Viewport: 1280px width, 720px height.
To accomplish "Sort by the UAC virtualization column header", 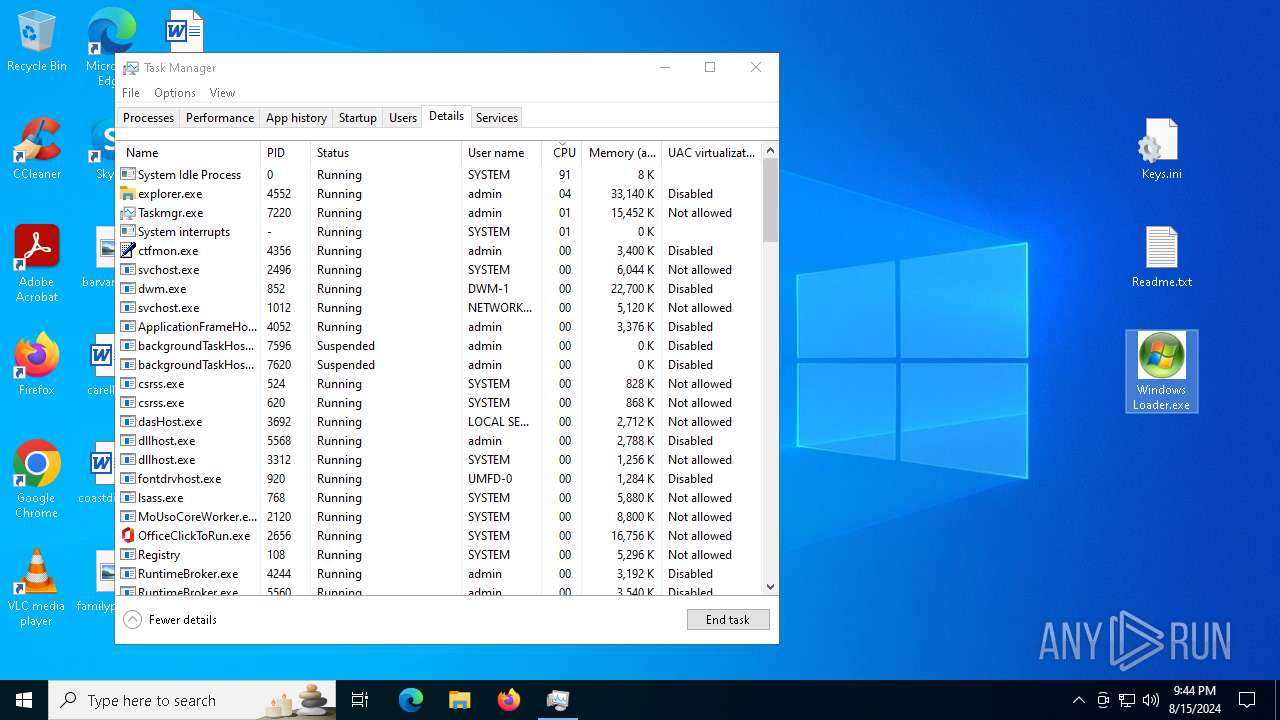I will coord(712,153).
